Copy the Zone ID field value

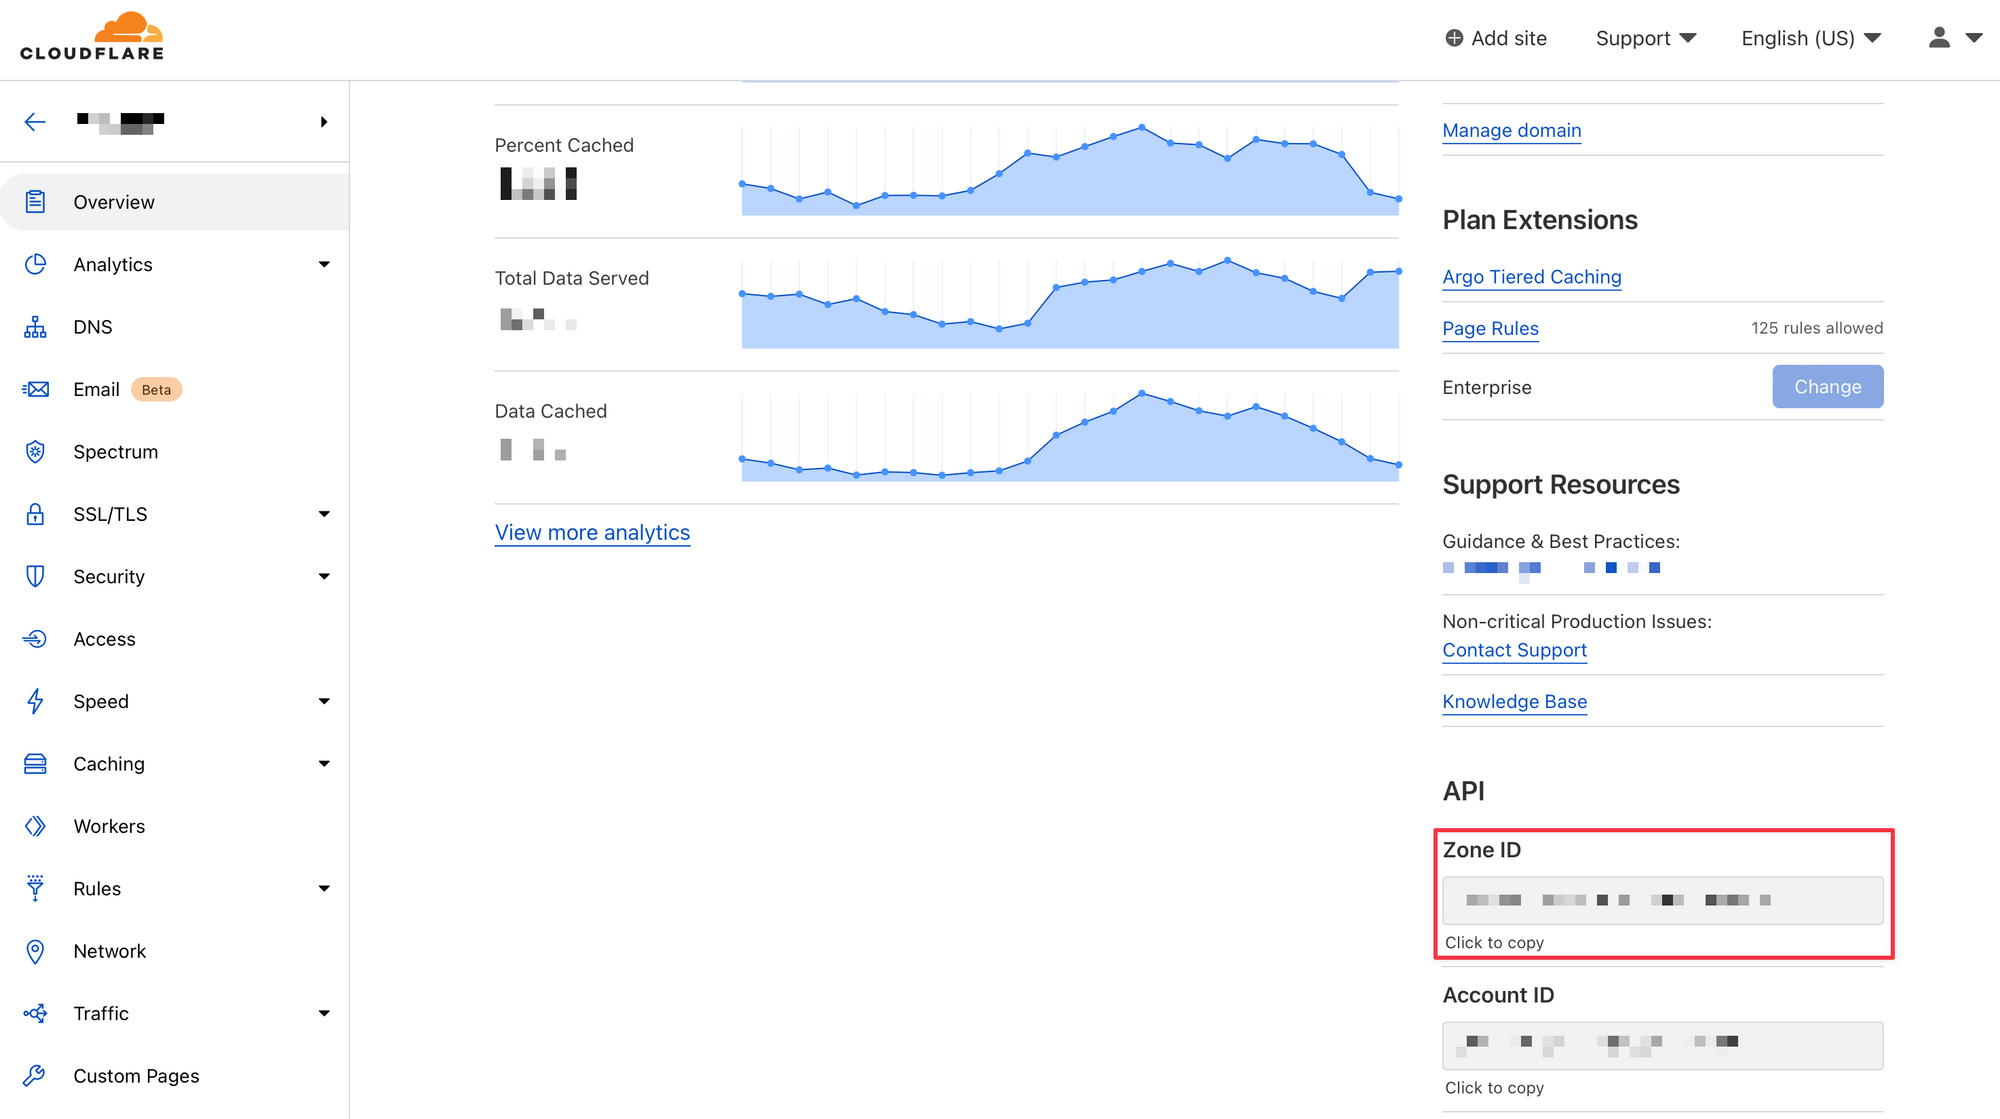point(1662,901)
